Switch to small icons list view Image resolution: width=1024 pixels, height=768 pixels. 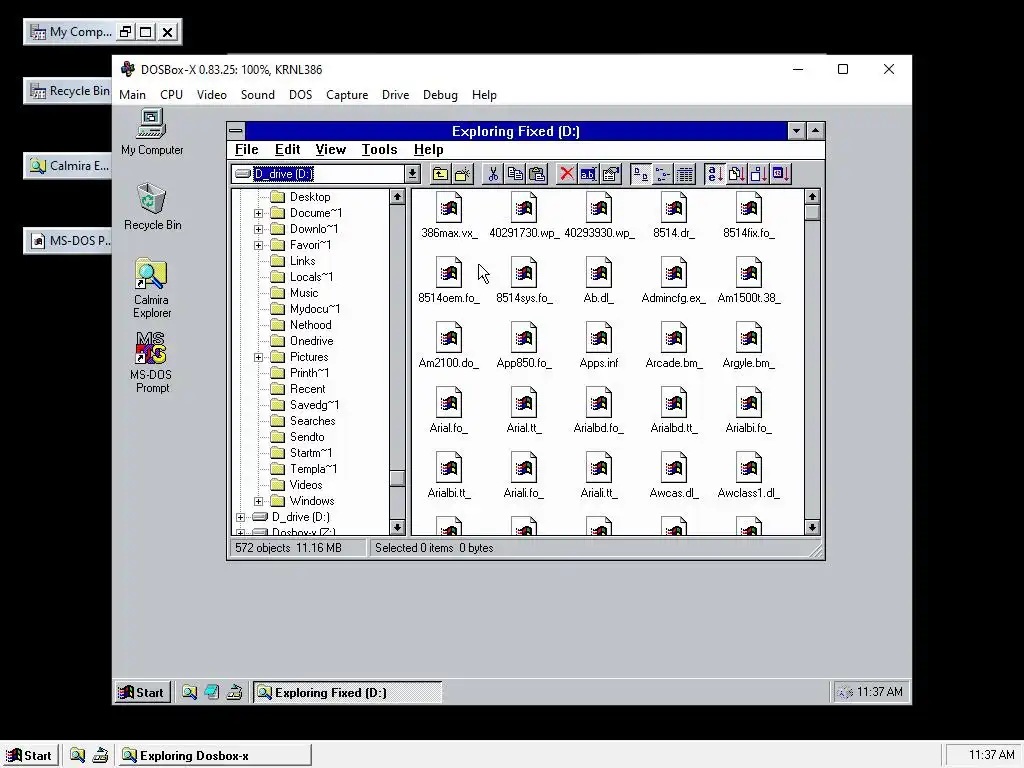[662, 174]
